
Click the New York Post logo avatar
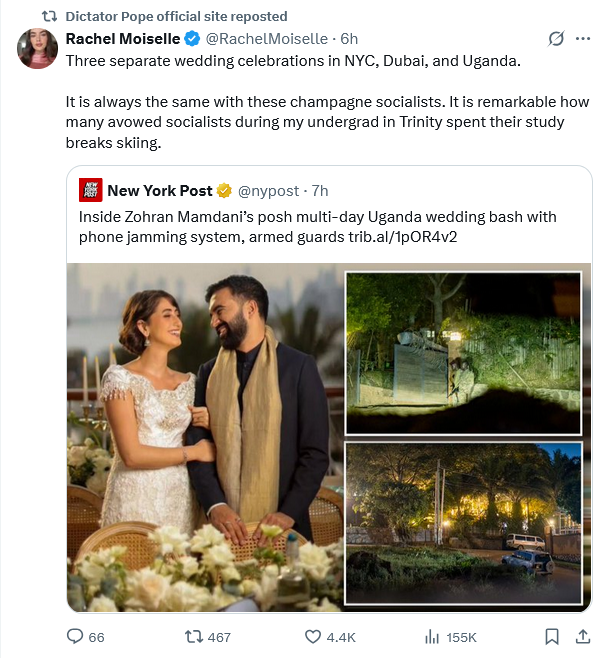[91, 190]
